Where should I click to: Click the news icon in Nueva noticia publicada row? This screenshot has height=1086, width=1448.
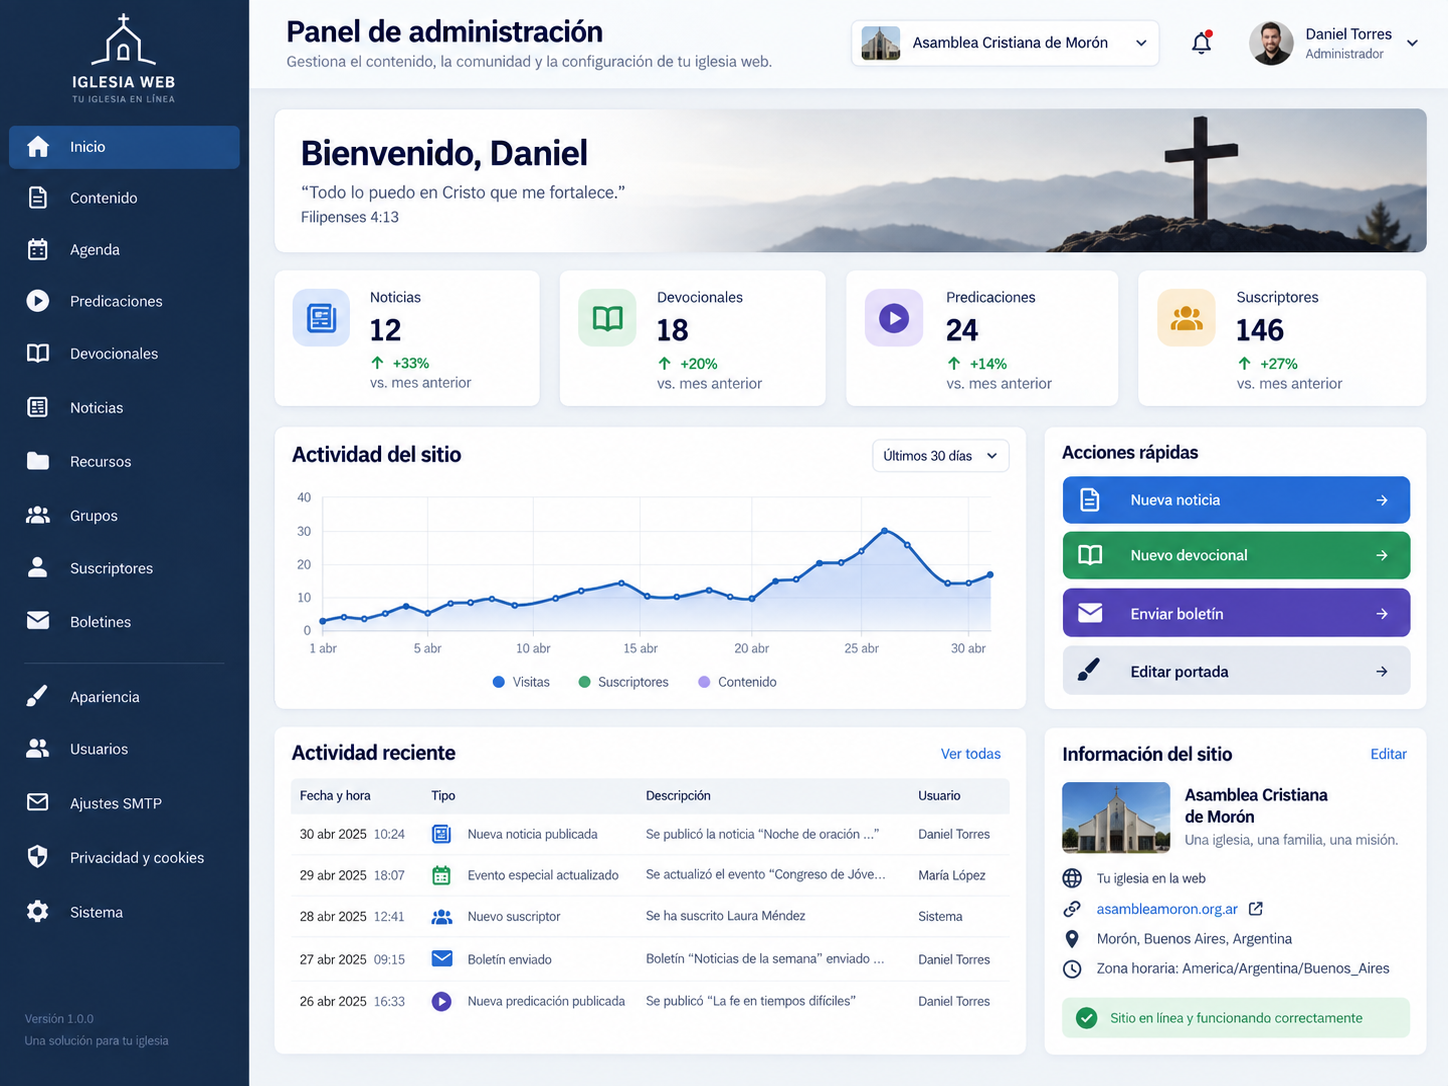(441, 834)
